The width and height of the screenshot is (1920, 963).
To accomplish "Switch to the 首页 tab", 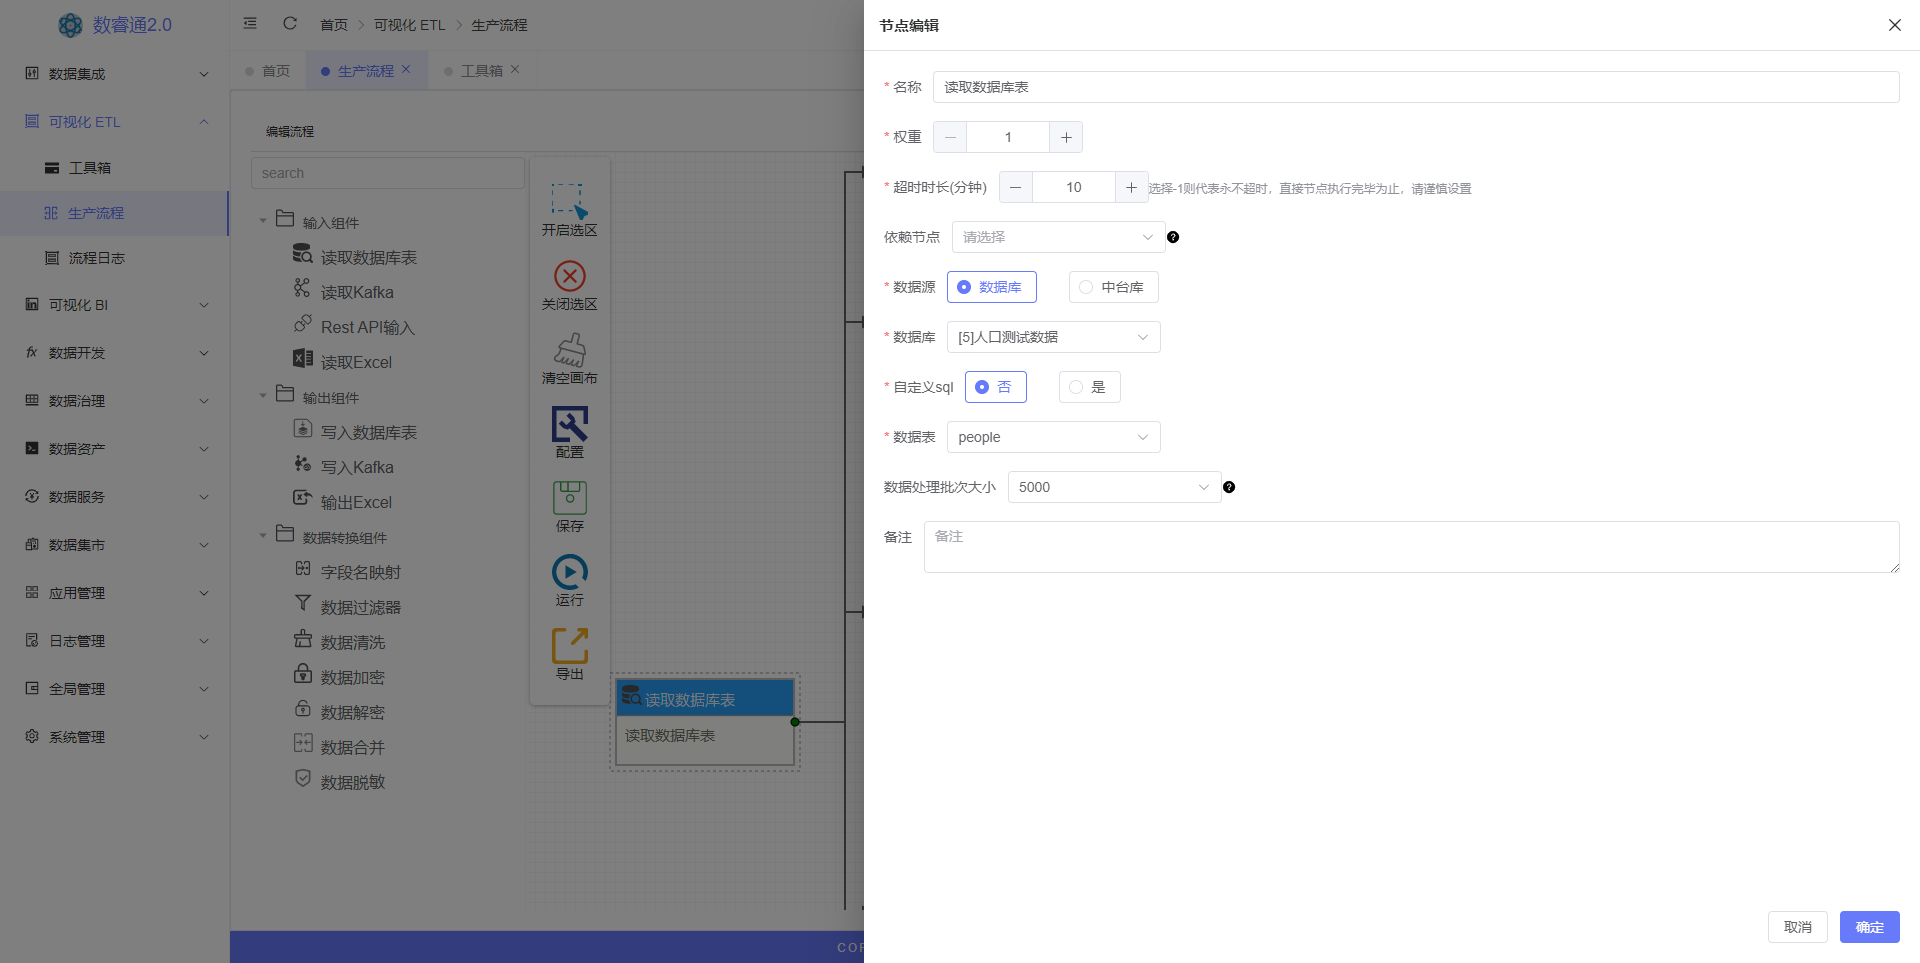I will (268, 71).
